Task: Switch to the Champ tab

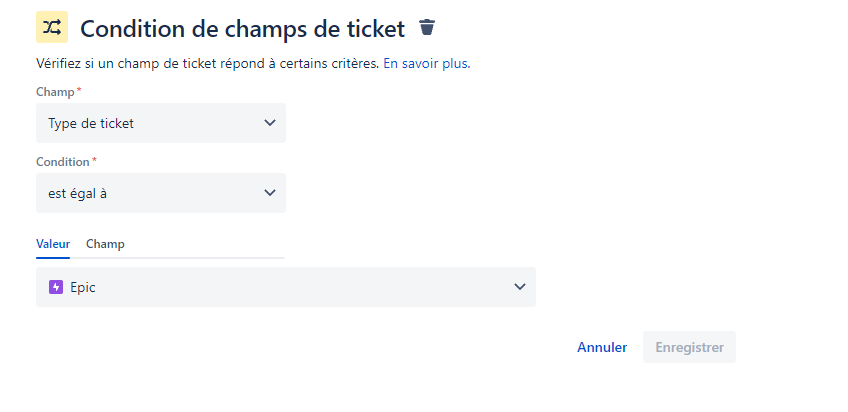Action: [105, 244]
